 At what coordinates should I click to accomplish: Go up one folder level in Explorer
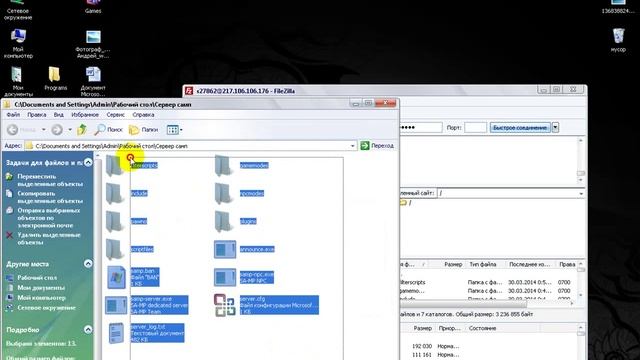point(82,130)
